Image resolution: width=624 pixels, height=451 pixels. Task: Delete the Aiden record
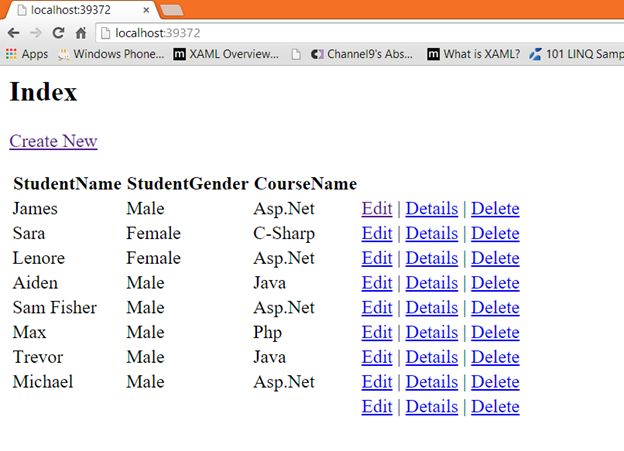click(495, 283)
